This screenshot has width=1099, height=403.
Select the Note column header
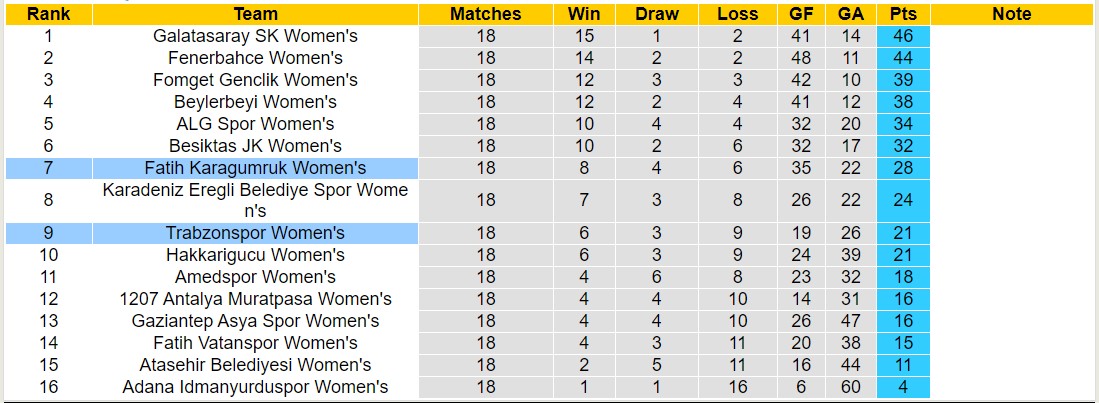(1011, 14)
